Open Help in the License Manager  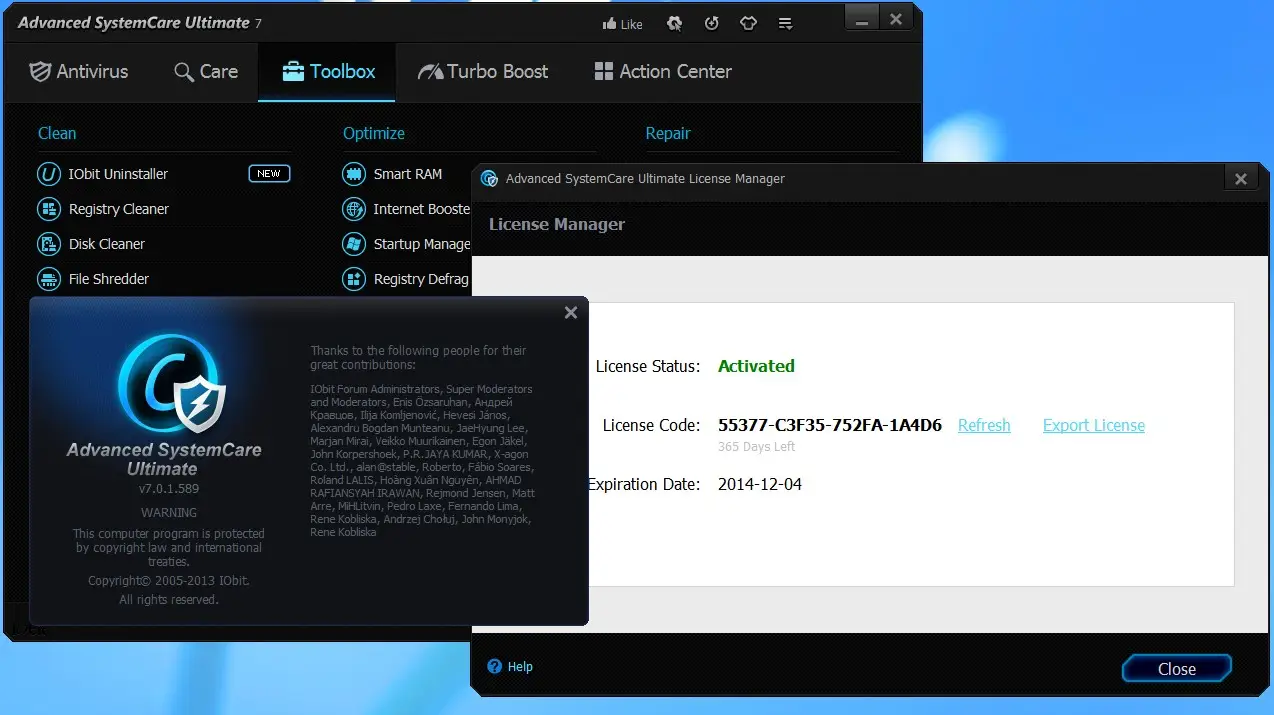coord(510,666)
